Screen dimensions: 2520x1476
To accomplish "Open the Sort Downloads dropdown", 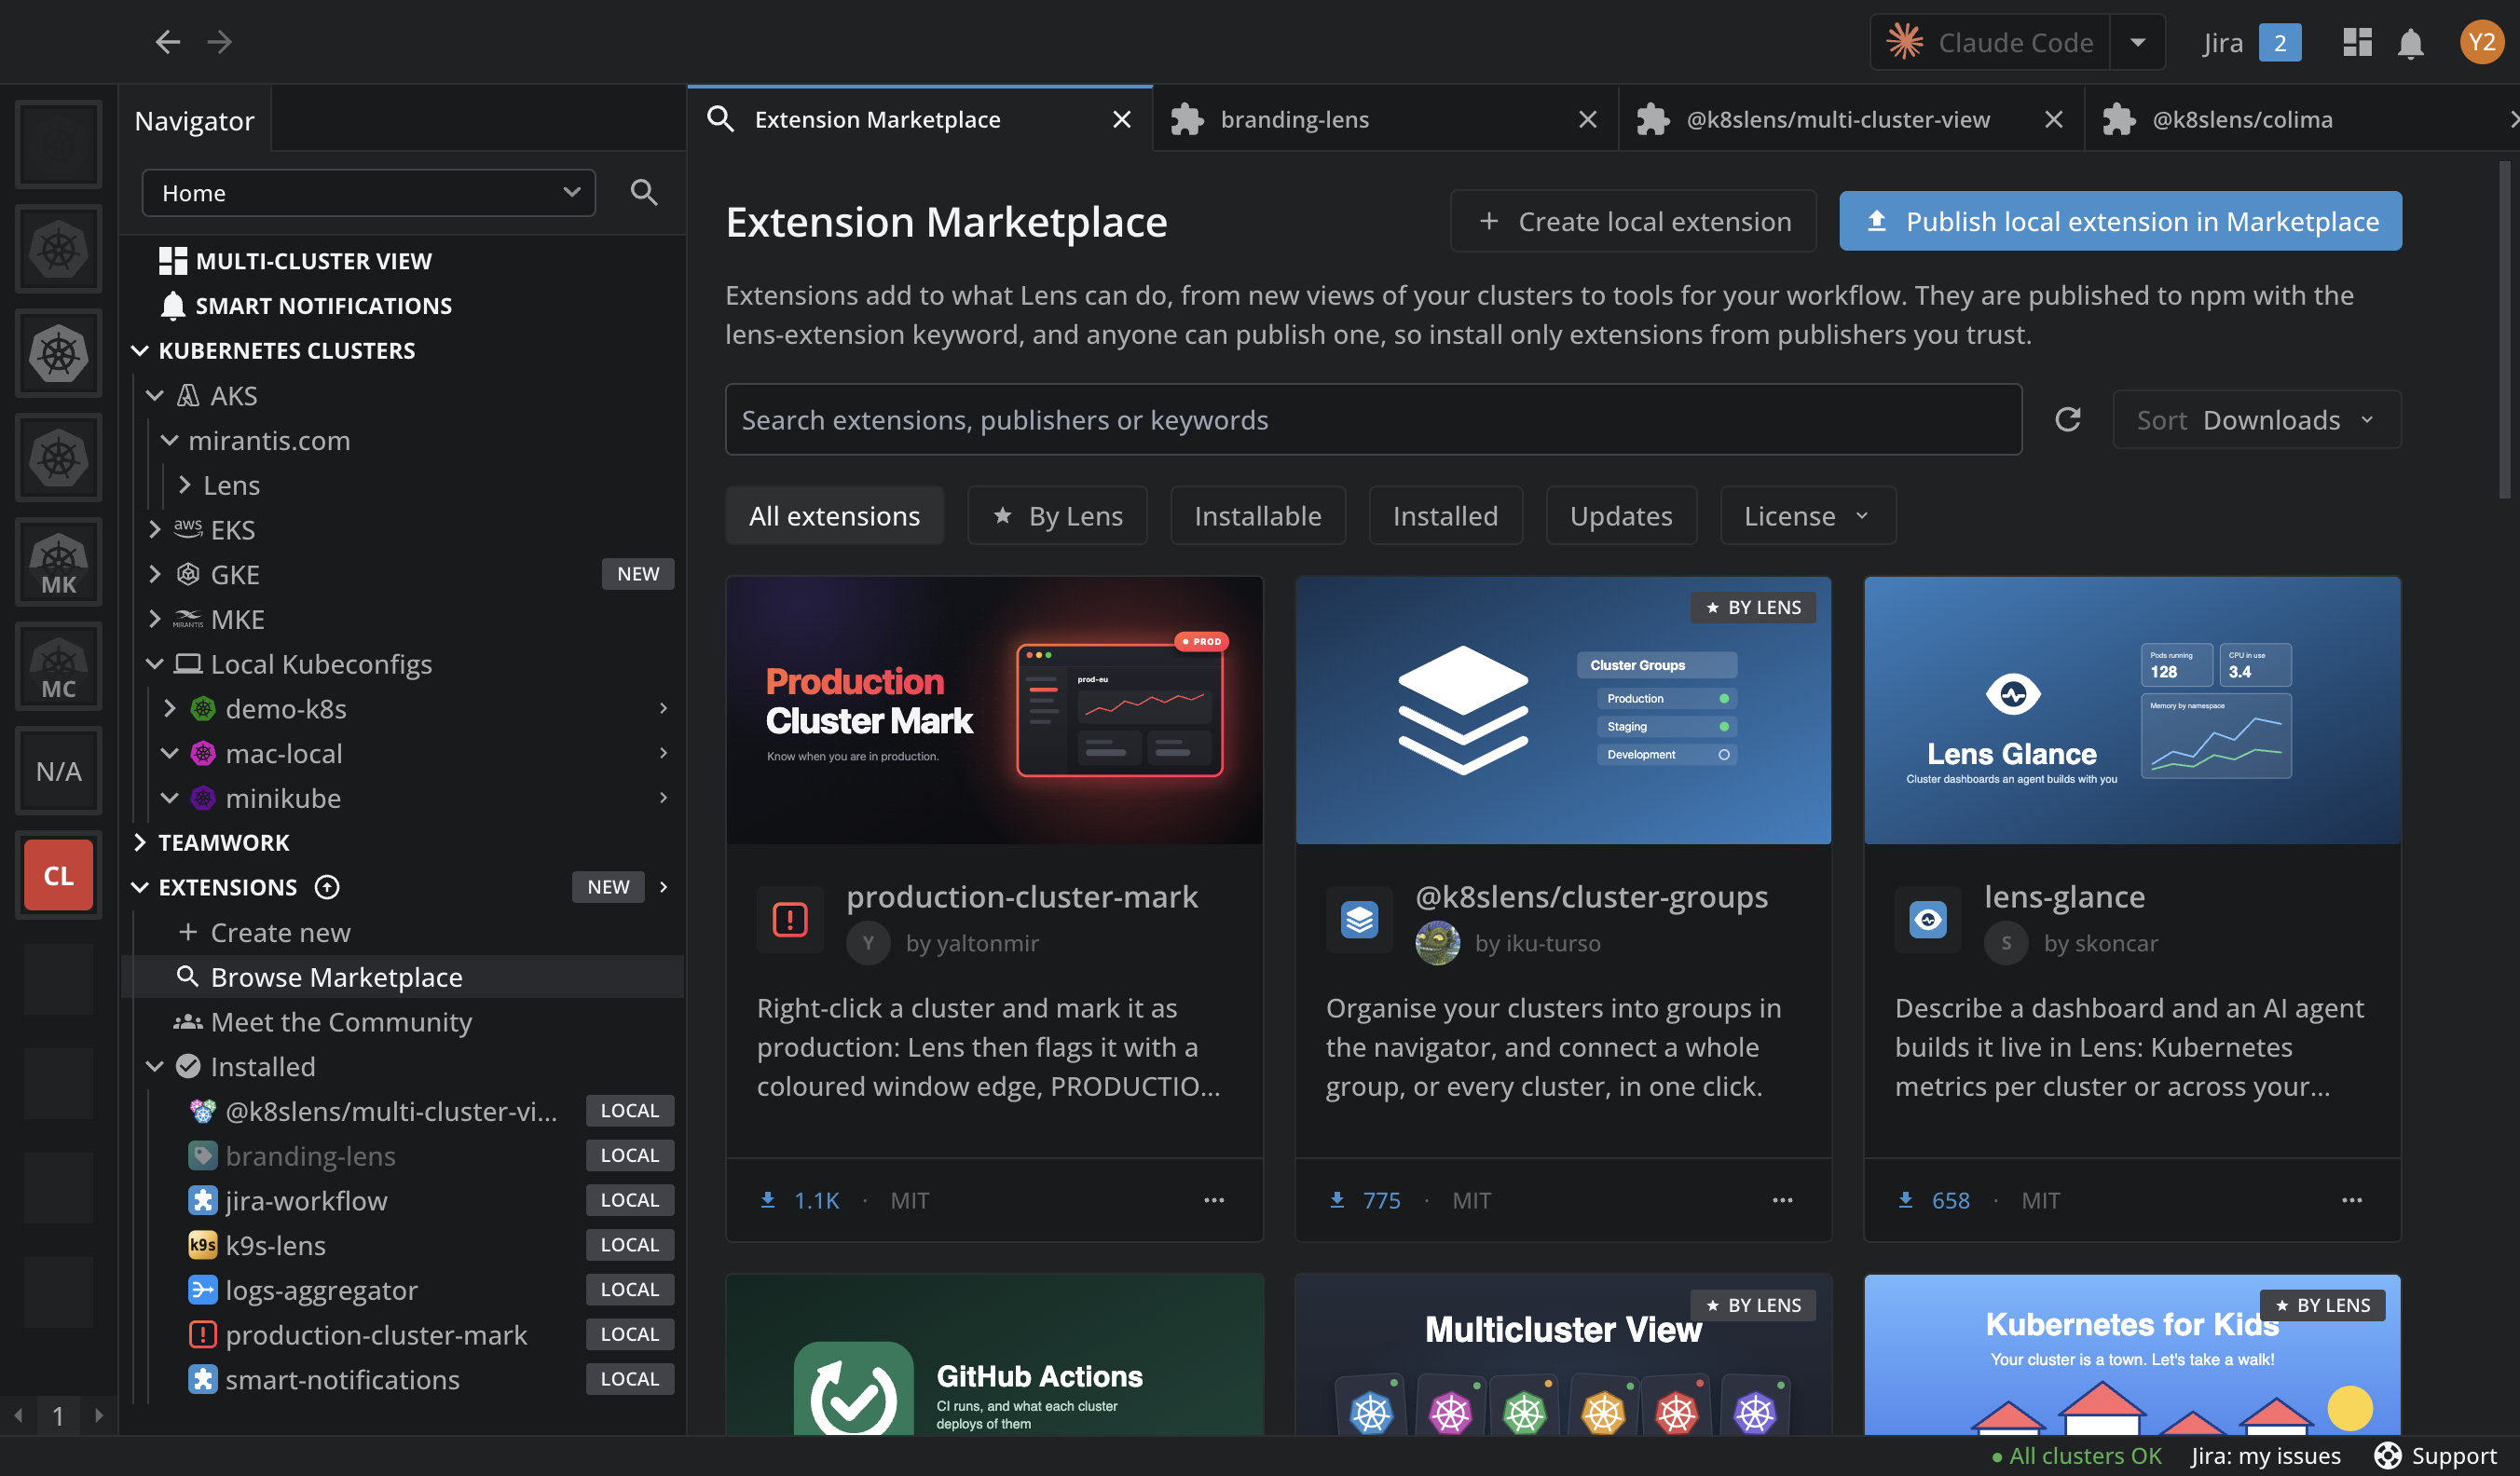I will (x=2256, y=420).
